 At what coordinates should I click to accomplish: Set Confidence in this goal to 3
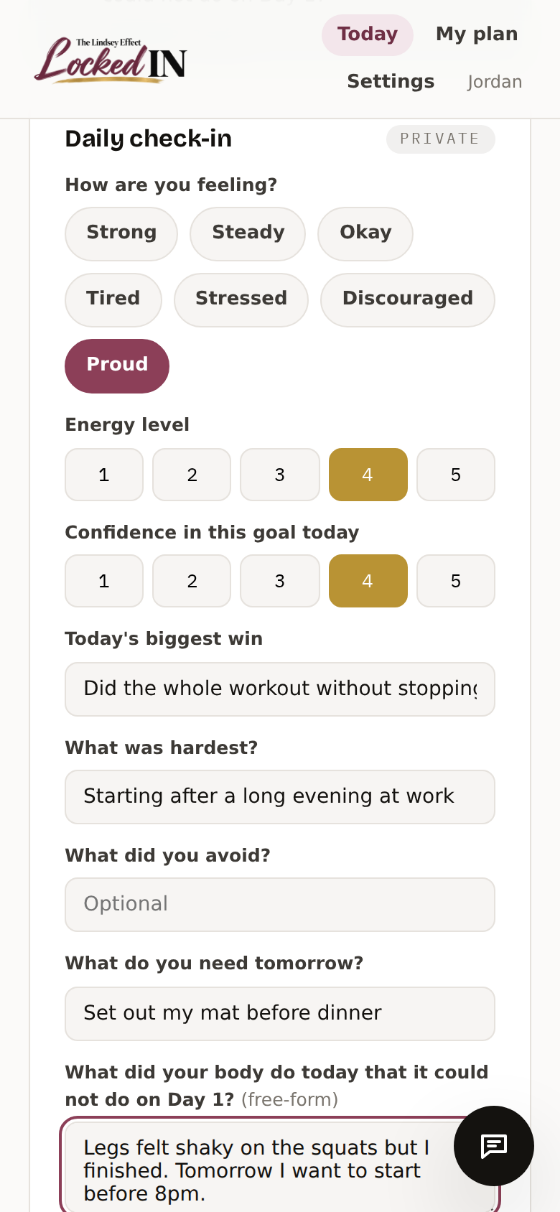pyautogui.click(x=280, y=581)
